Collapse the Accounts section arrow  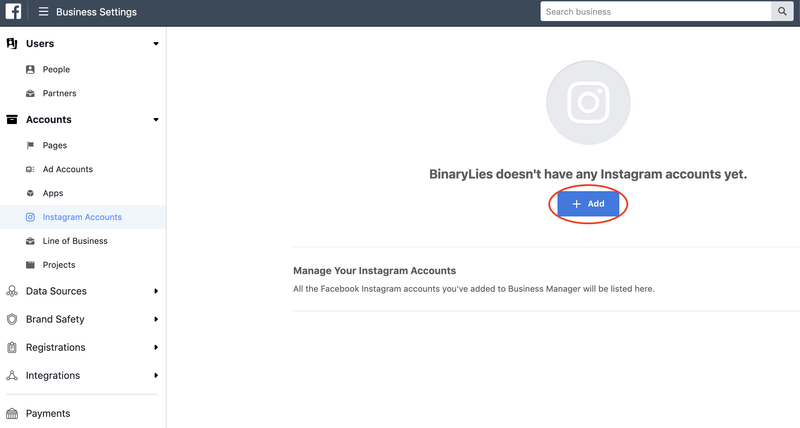click(156, 120)
